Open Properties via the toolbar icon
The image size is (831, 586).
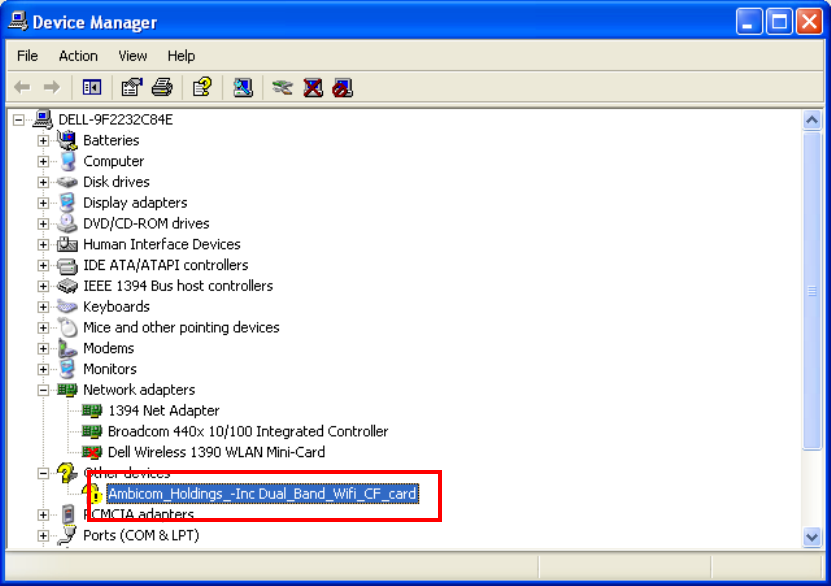pos(132,87)
